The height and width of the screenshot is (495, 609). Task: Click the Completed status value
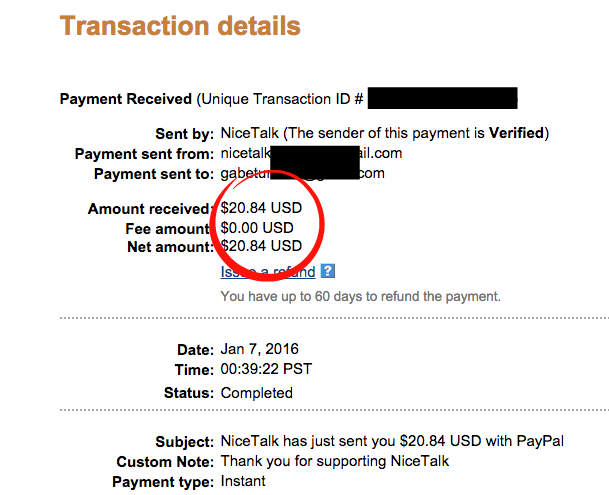pos(257,393)
